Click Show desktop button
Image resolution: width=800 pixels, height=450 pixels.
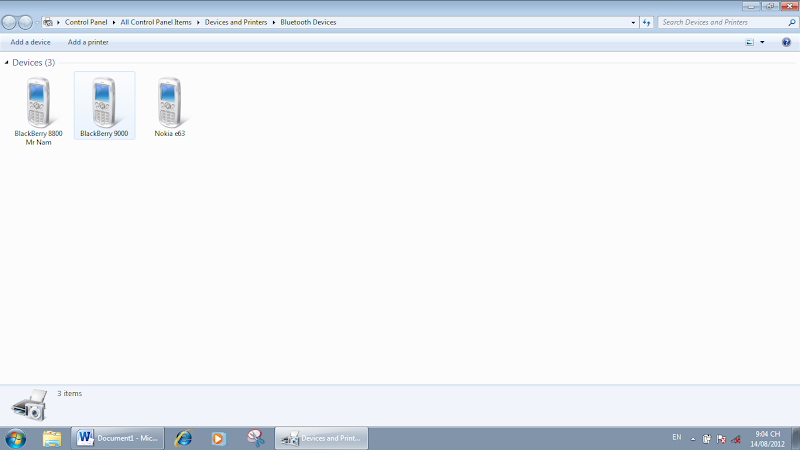click(795, 439)
